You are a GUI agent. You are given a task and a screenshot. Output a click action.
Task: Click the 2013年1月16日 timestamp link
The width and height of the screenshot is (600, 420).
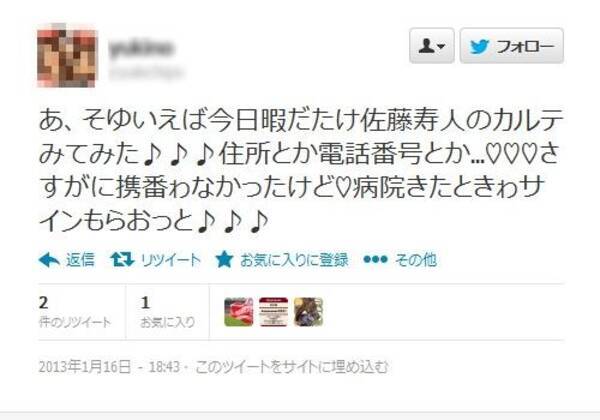click(x=85, y=367)
